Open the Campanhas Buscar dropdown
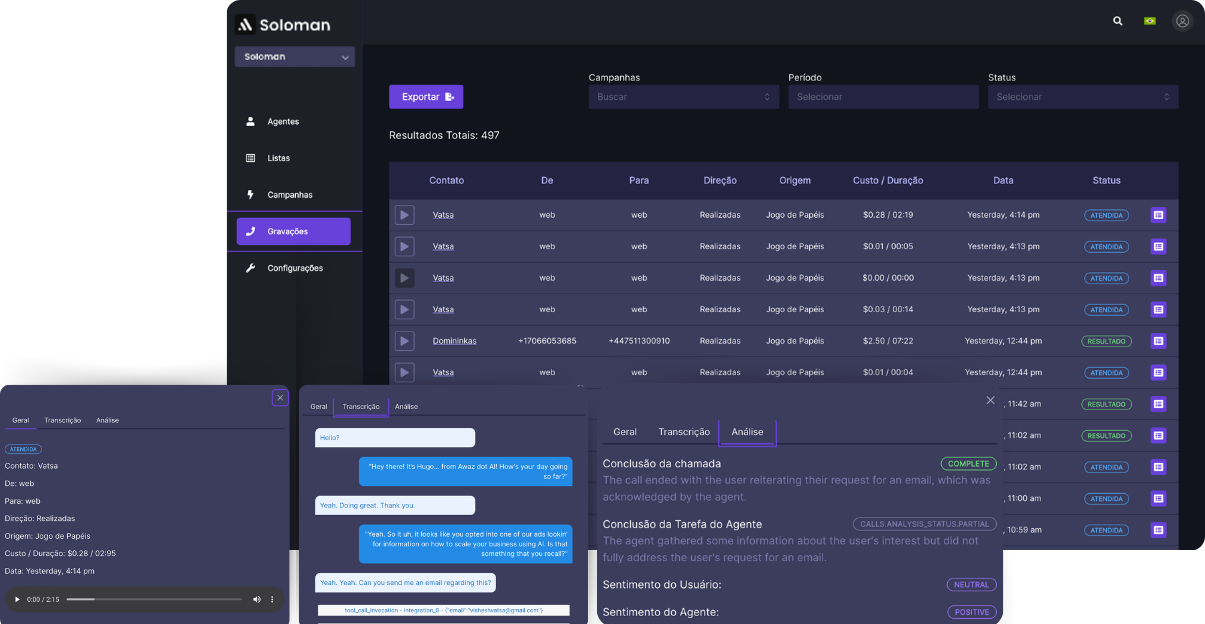Screen dimensions: 1205x624 coord(683,97)
